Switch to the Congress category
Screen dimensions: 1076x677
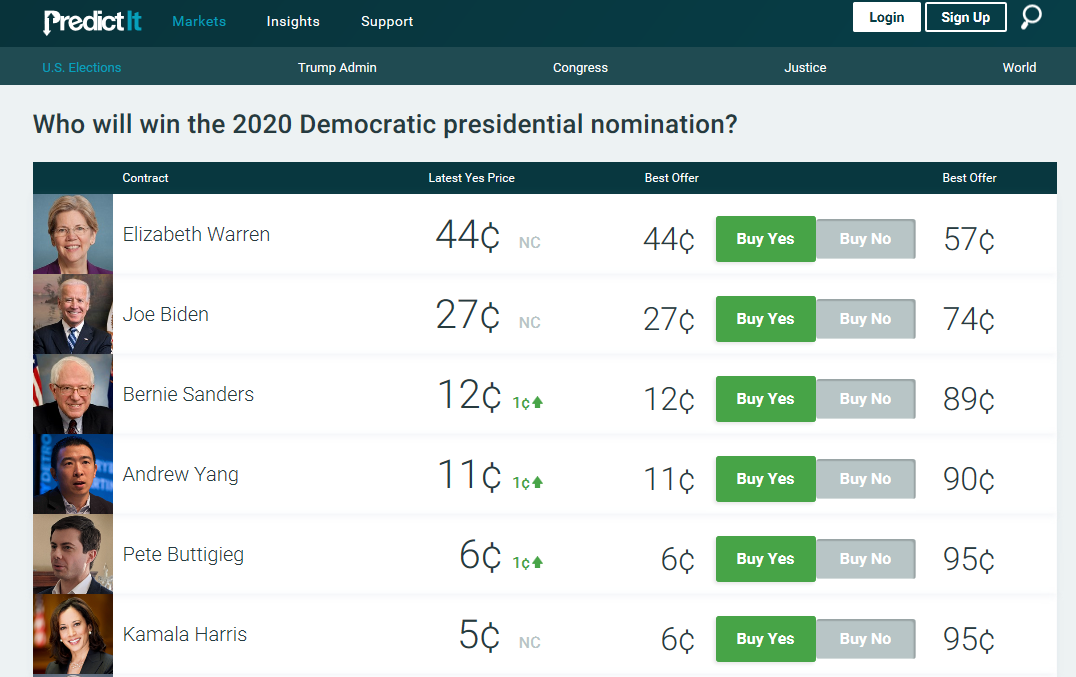(580, 68)
